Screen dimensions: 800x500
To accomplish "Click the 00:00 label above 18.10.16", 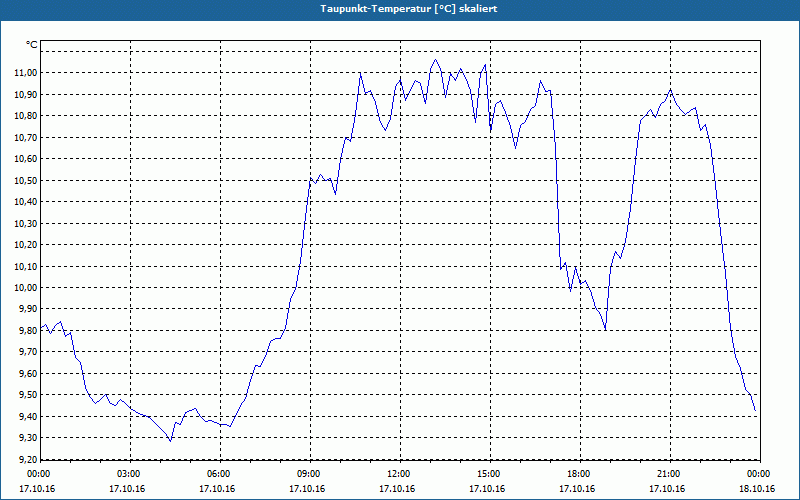I will coord(757,474).
